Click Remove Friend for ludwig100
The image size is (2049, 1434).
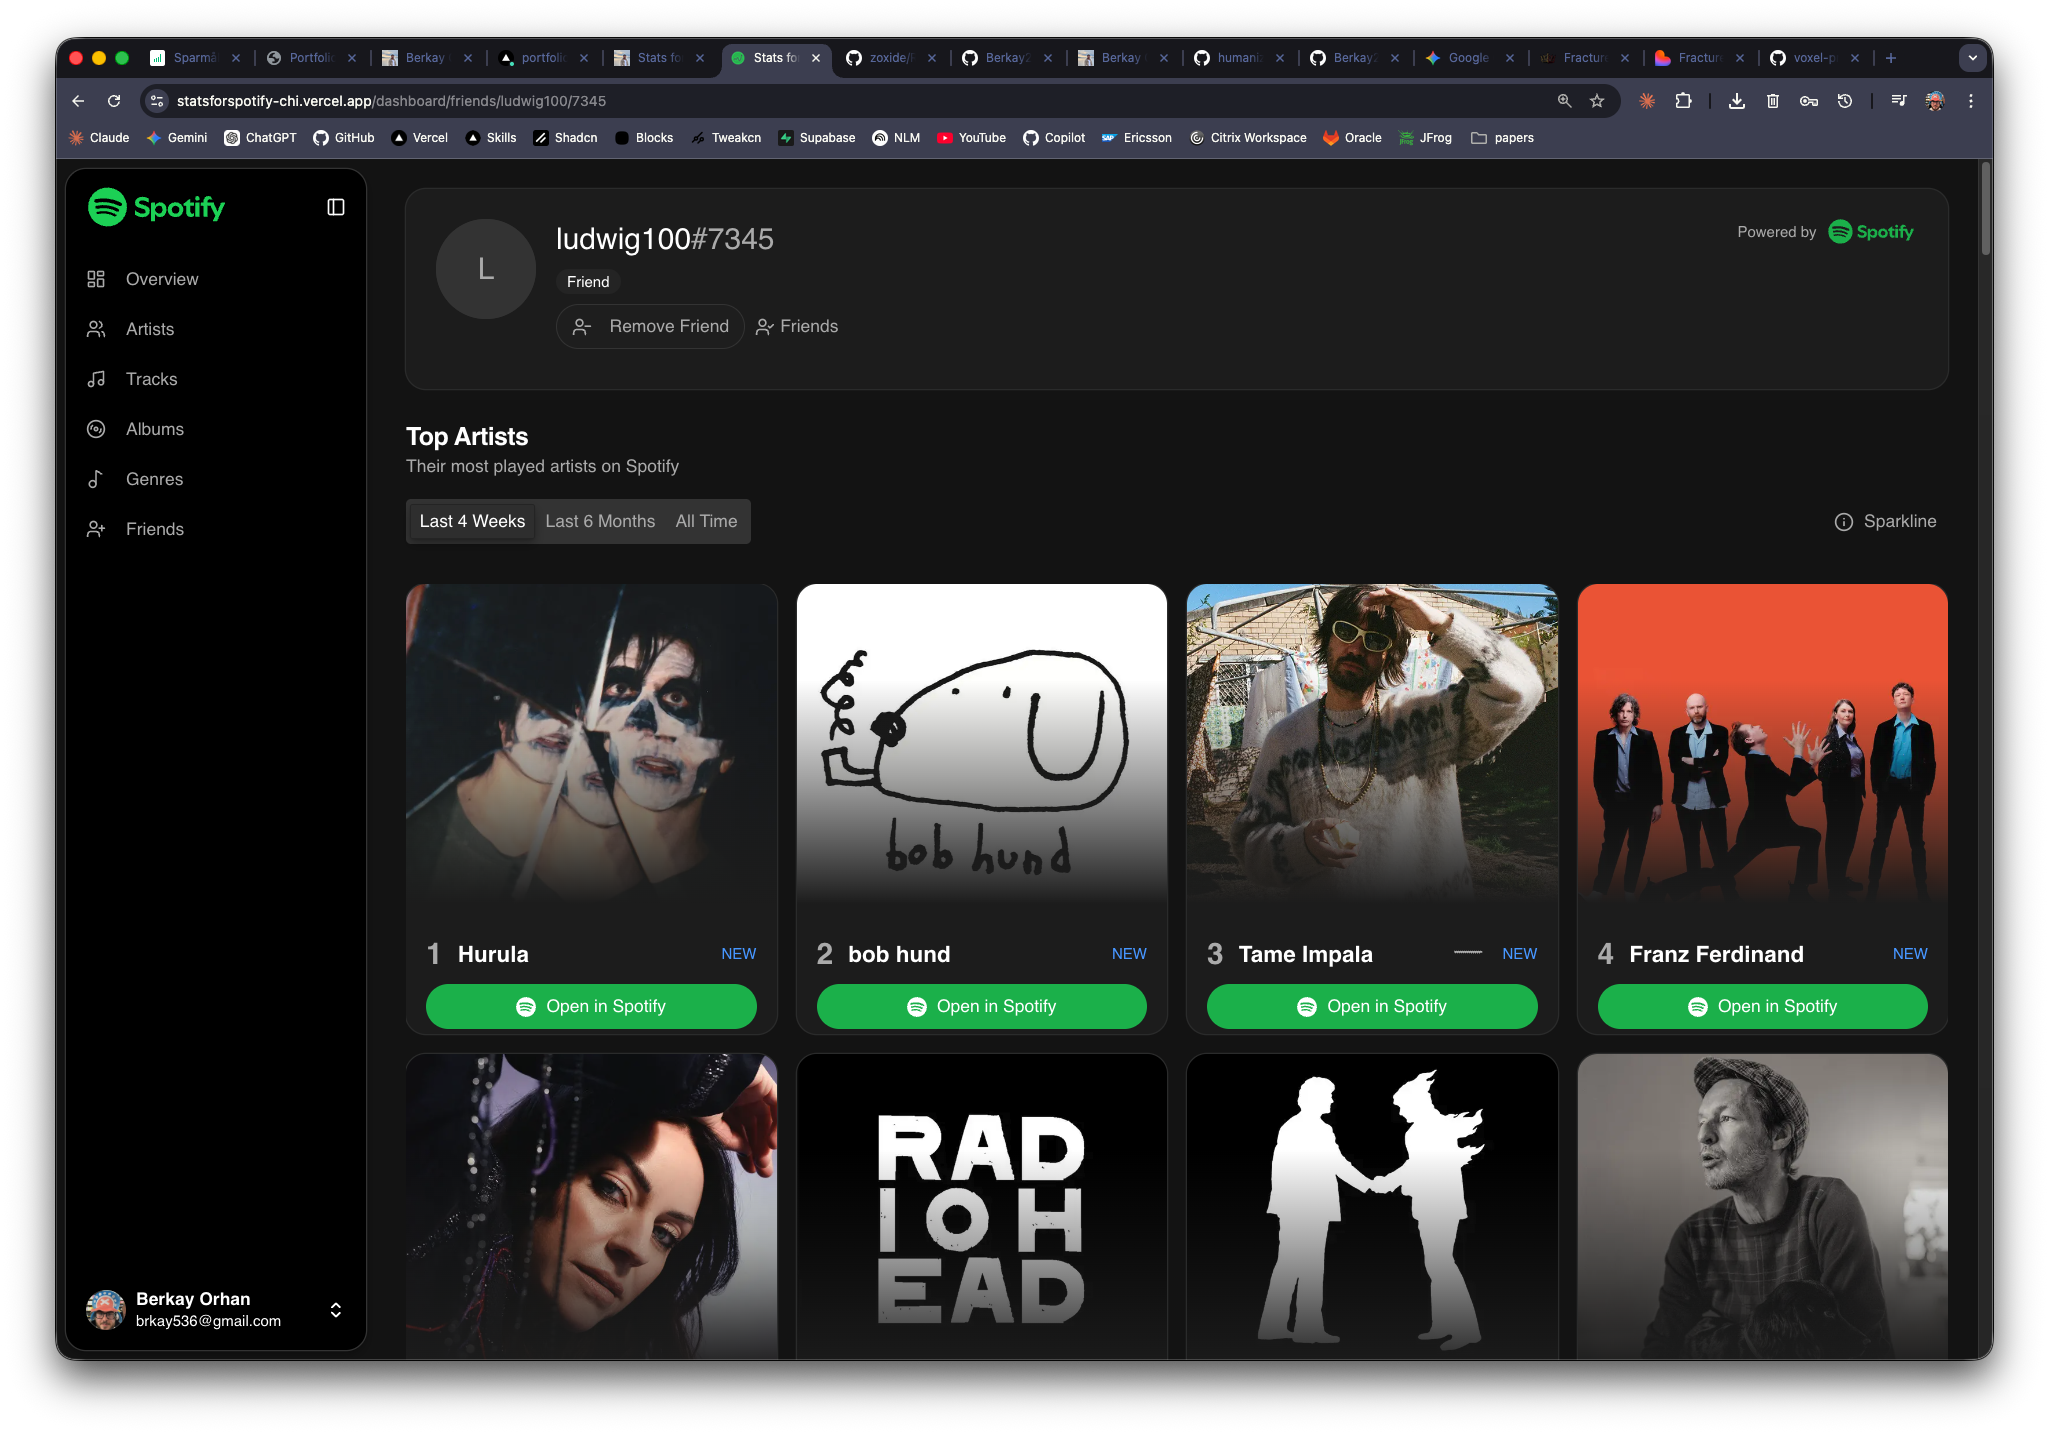650,326
